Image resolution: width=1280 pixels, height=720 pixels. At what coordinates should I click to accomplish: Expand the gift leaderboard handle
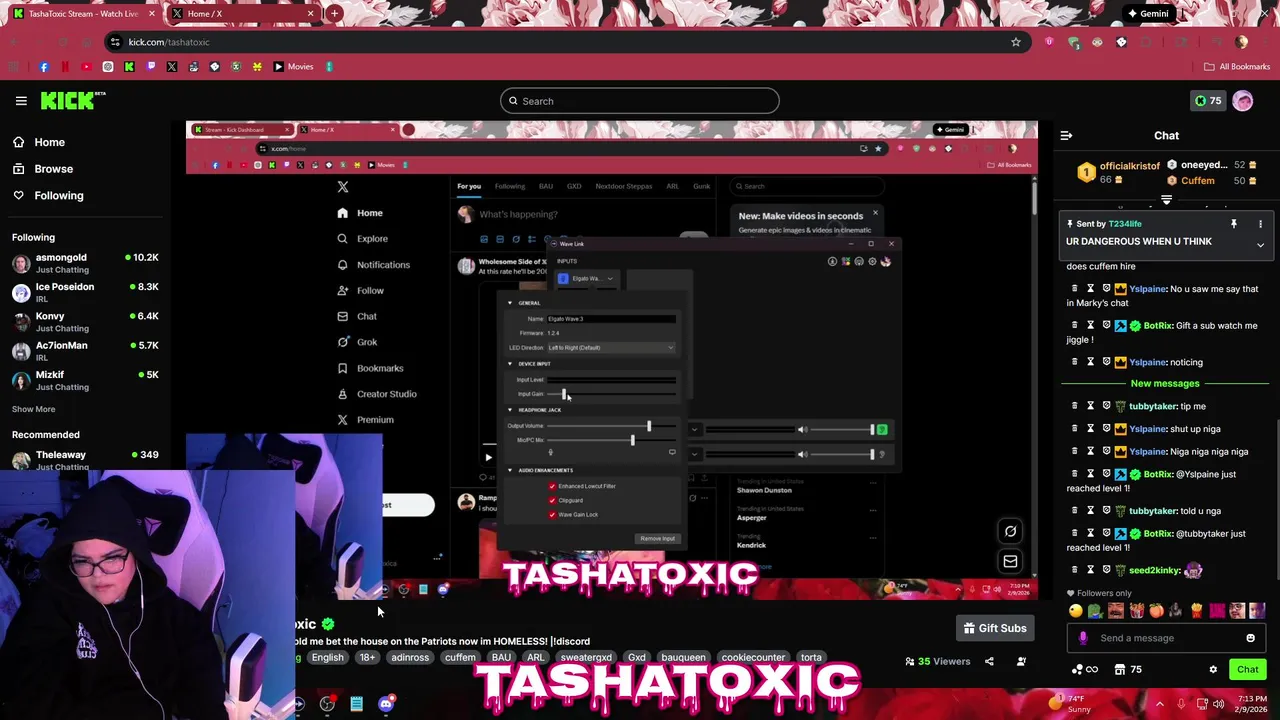1166,200
